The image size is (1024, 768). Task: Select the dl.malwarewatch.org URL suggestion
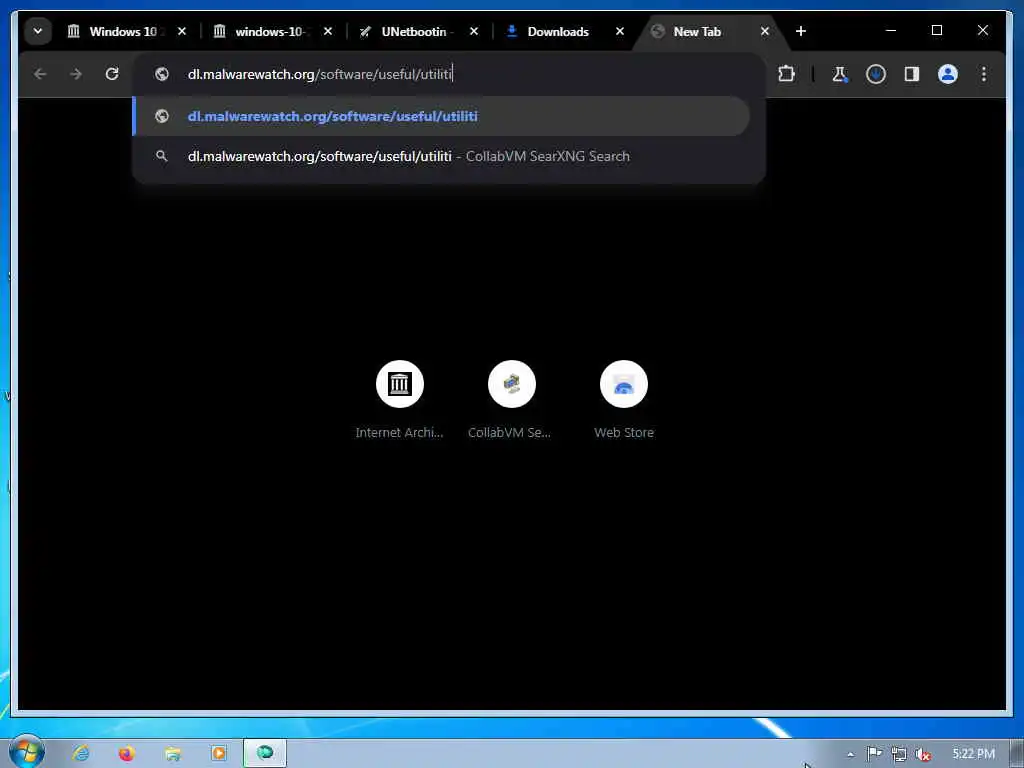pos(441,116)
